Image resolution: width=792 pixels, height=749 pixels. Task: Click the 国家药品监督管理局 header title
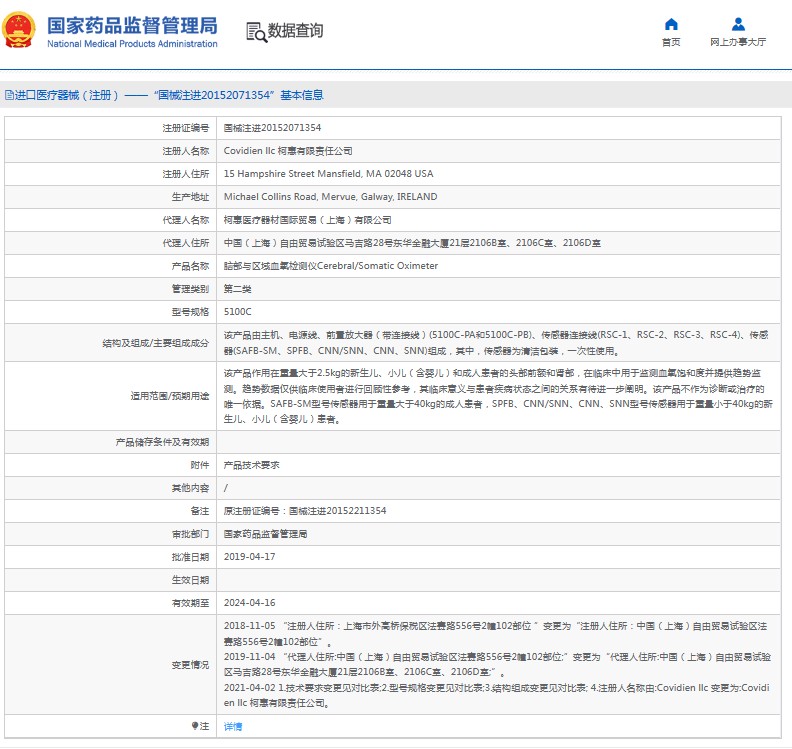pos(132,25)
